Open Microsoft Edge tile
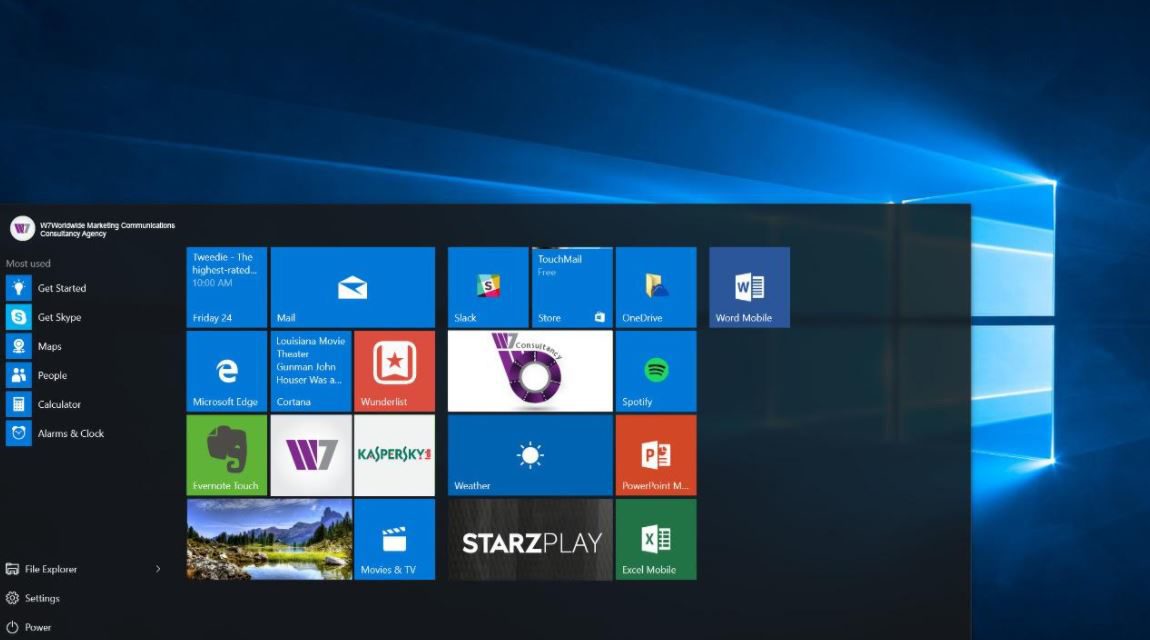 (x=227, y=371)
